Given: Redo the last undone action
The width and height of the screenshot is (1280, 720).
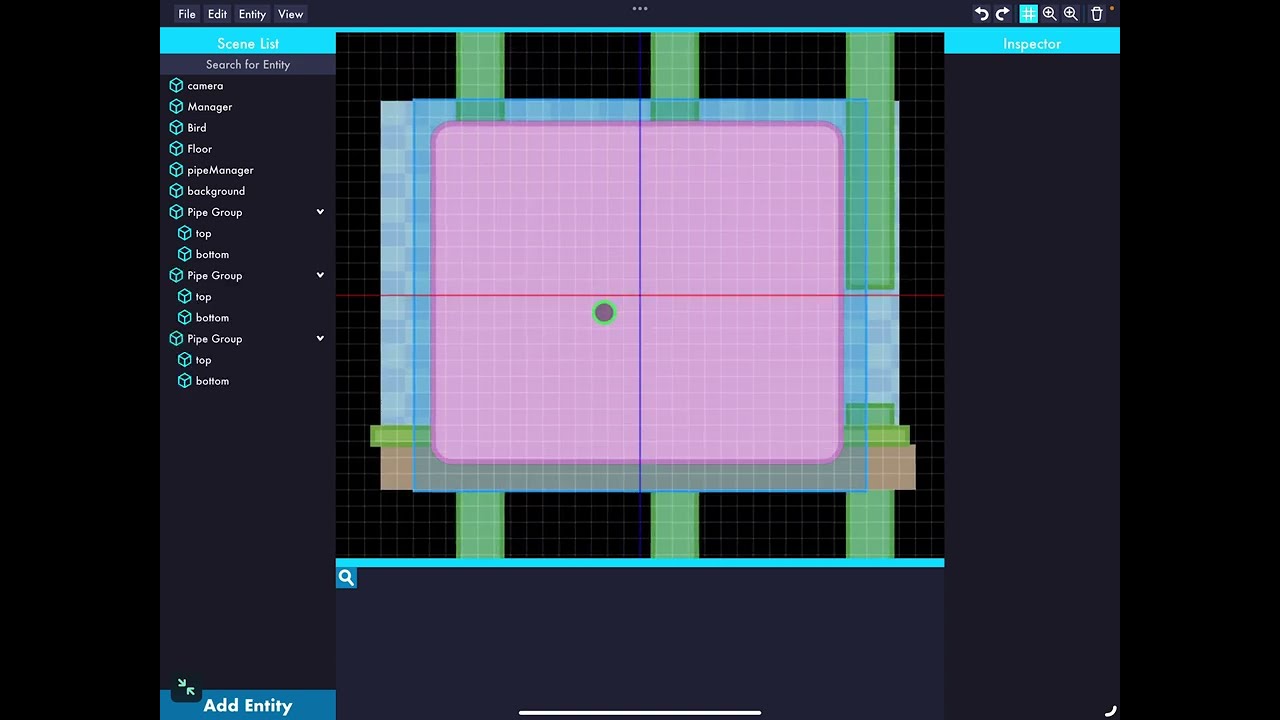Looking at the screenshot, I should 1002,14.
